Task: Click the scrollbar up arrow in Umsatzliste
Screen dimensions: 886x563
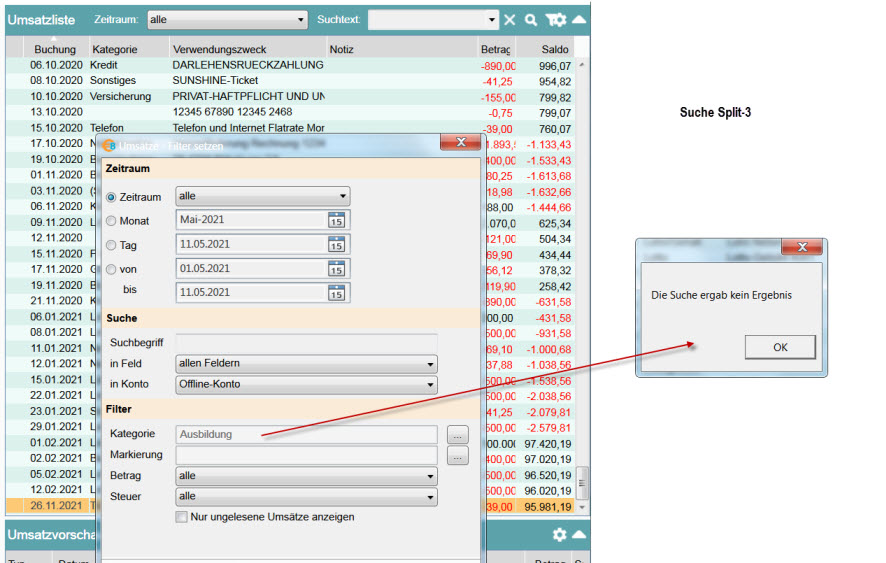Action: click(x=582, y=65)
